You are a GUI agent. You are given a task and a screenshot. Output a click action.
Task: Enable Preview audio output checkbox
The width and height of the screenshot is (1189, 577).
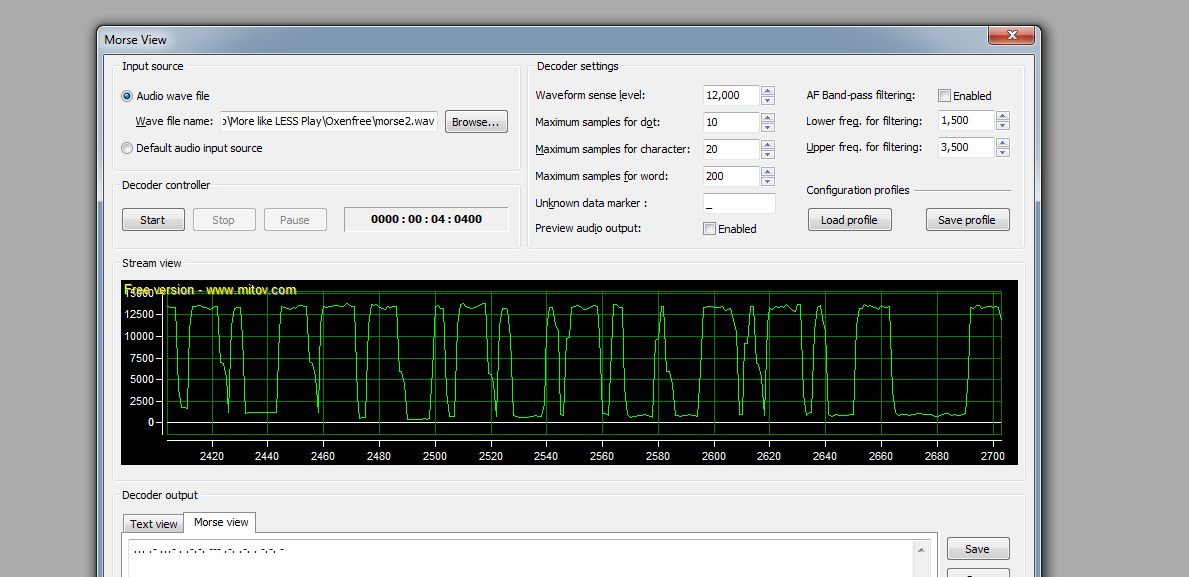[x=709, y=229]
